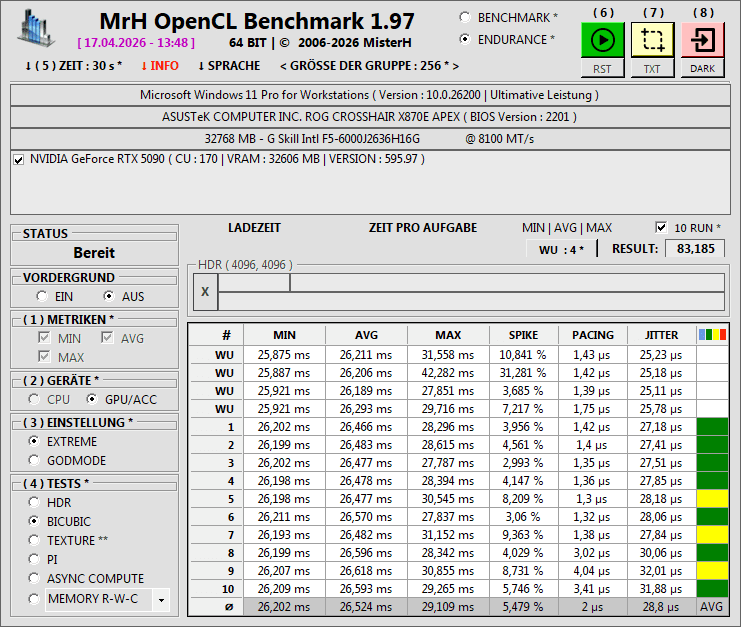This screenshot has width=741, height=627.
Task: Toggle the MIN metric checkbox
Action: click(x=44, y=338)
